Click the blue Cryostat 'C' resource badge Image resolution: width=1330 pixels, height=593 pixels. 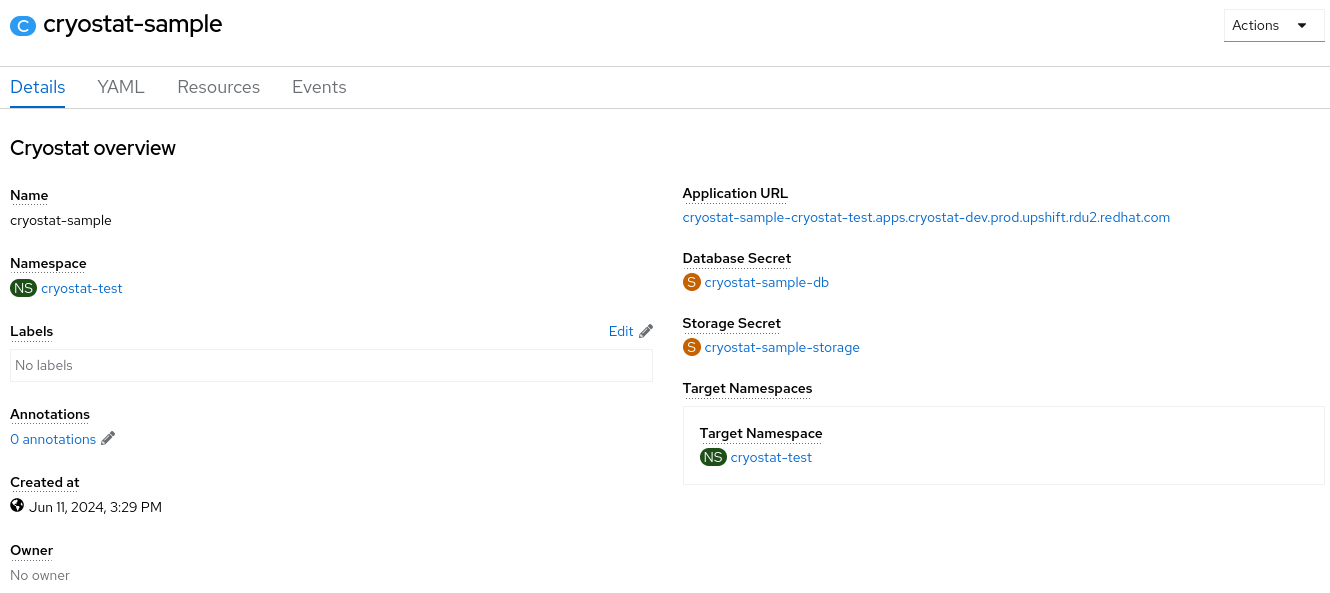(23, 26)
